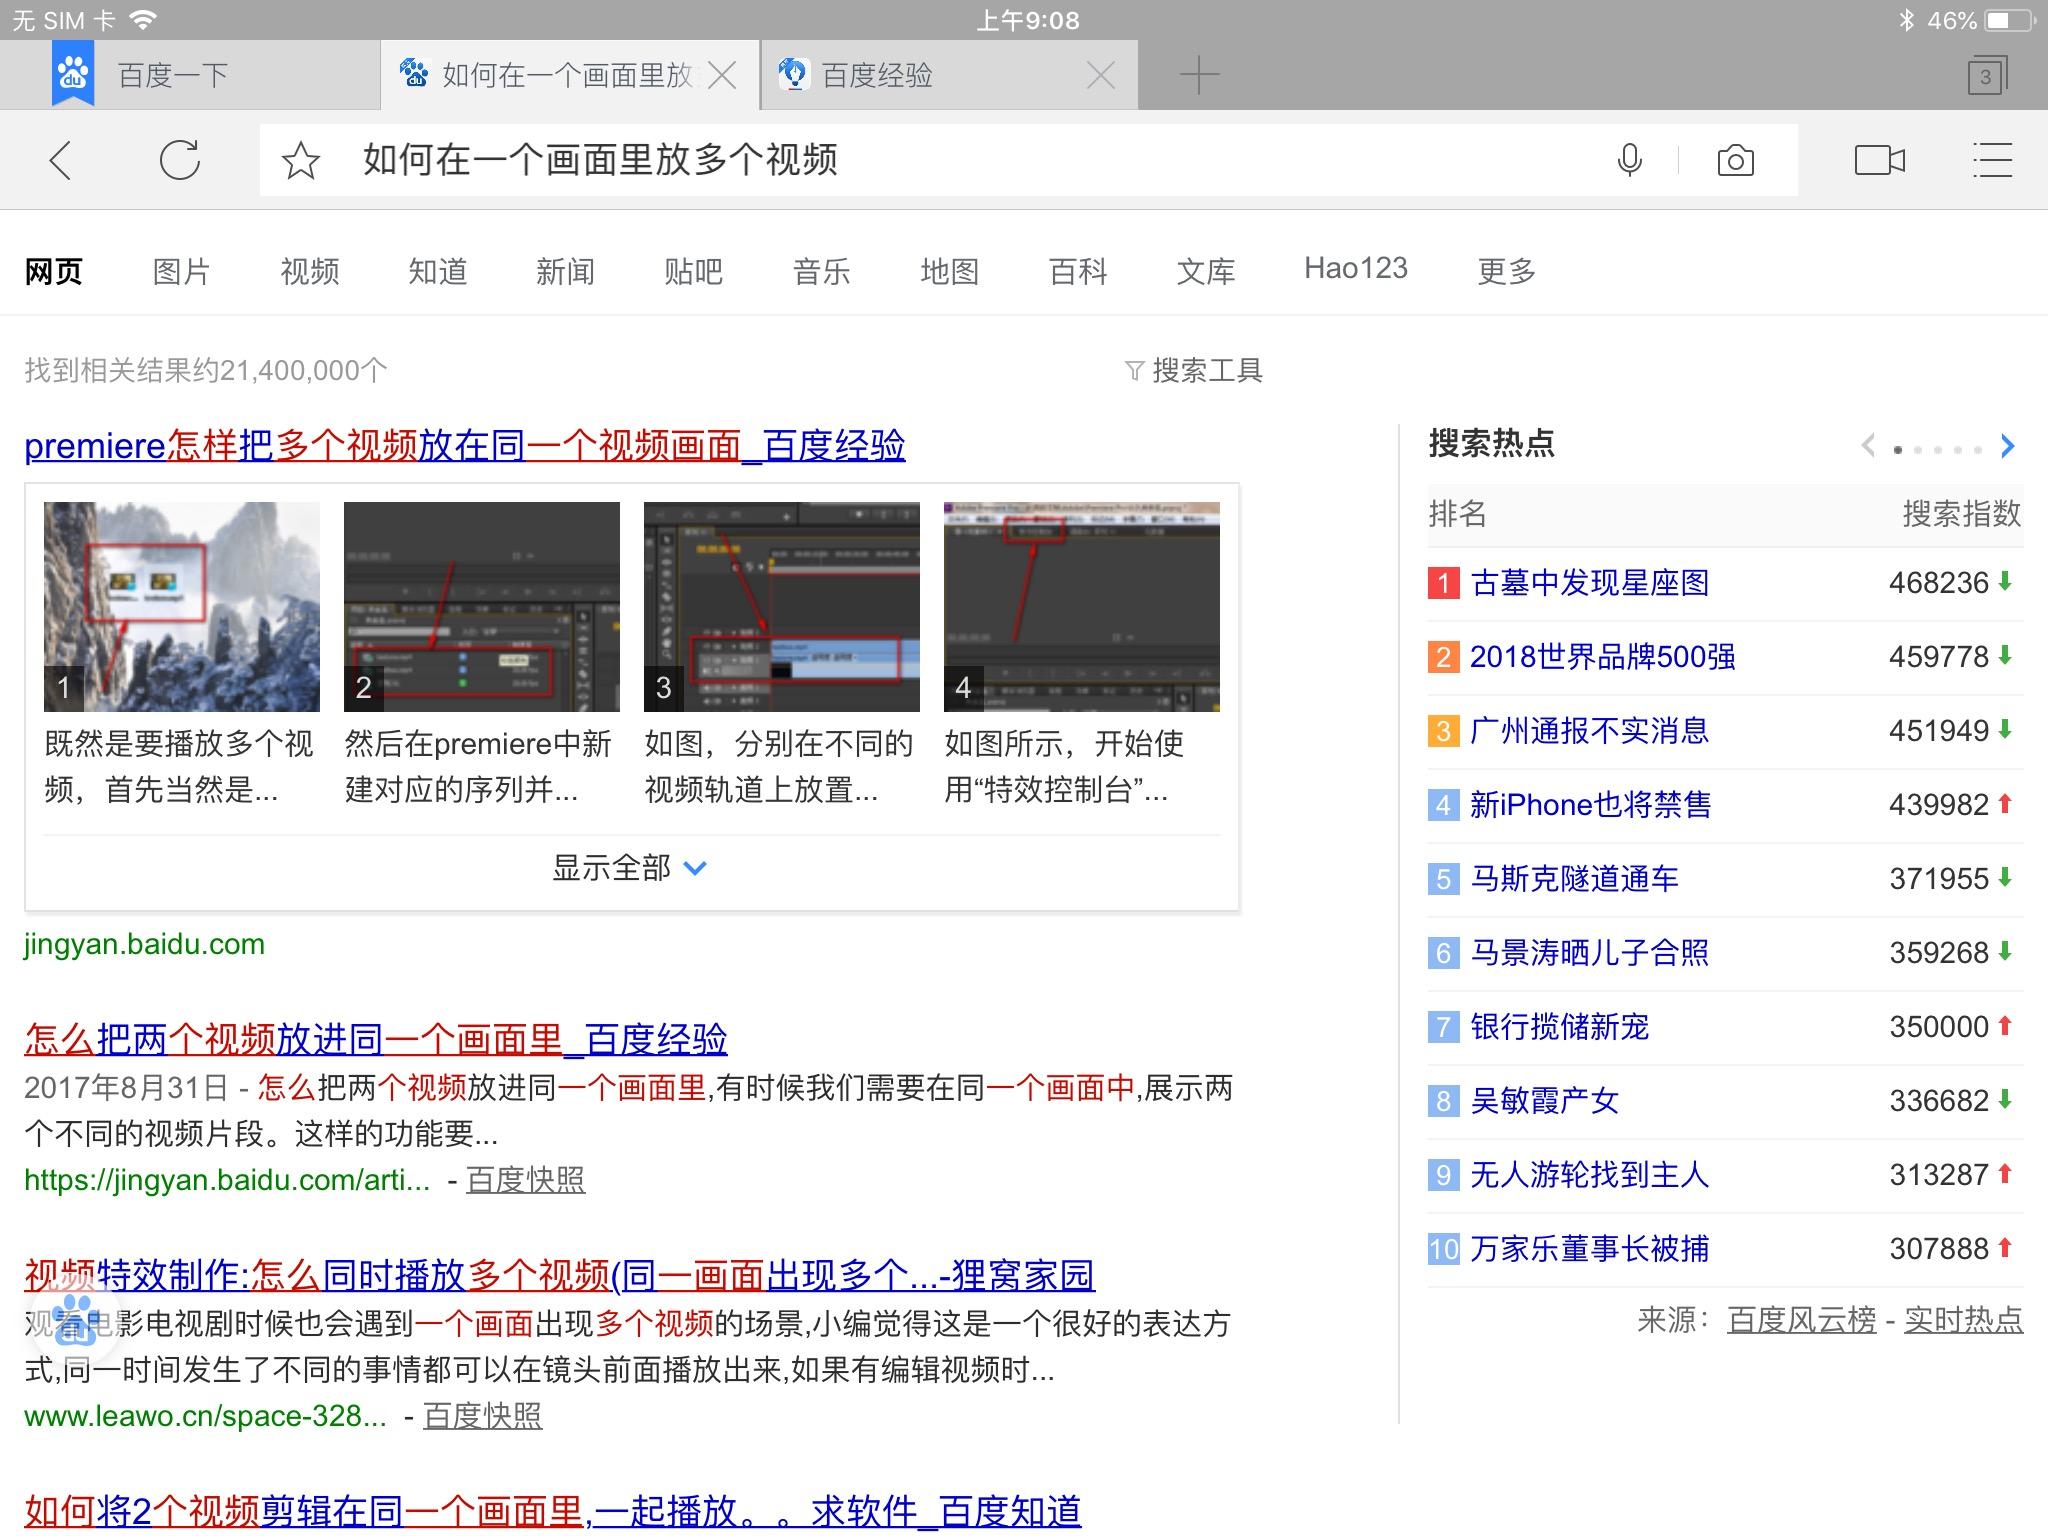This screenshot has height=1536, width=2048.
Task: Expand 显示全部 to show all steps
Action: coord(630,868)
